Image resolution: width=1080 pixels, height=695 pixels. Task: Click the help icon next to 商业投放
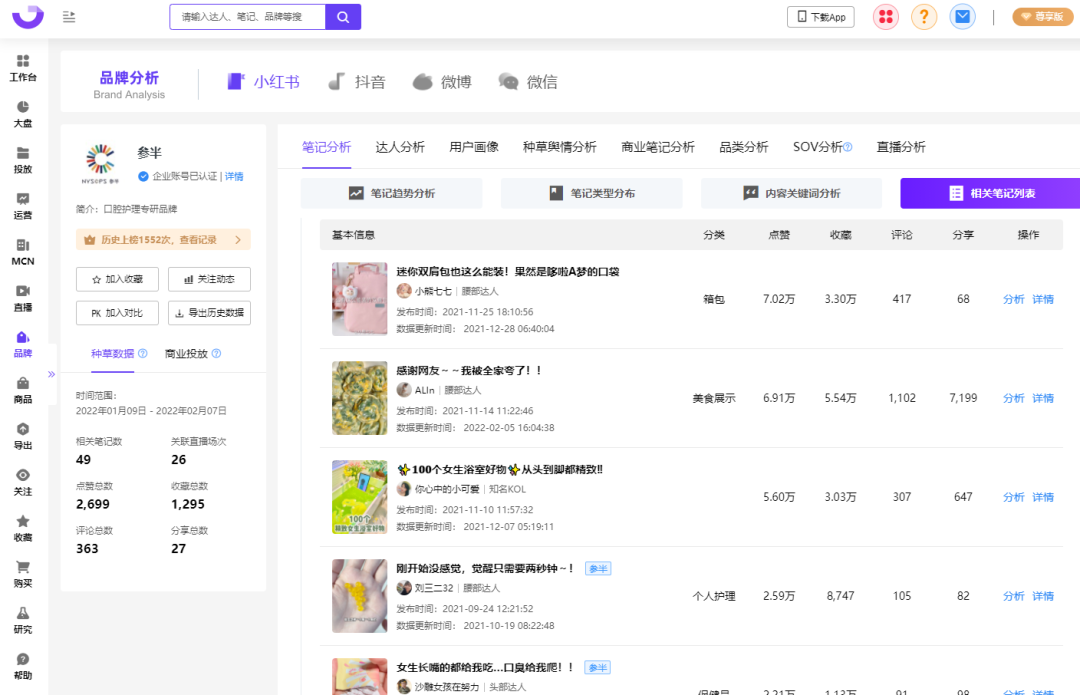point(216,353)
